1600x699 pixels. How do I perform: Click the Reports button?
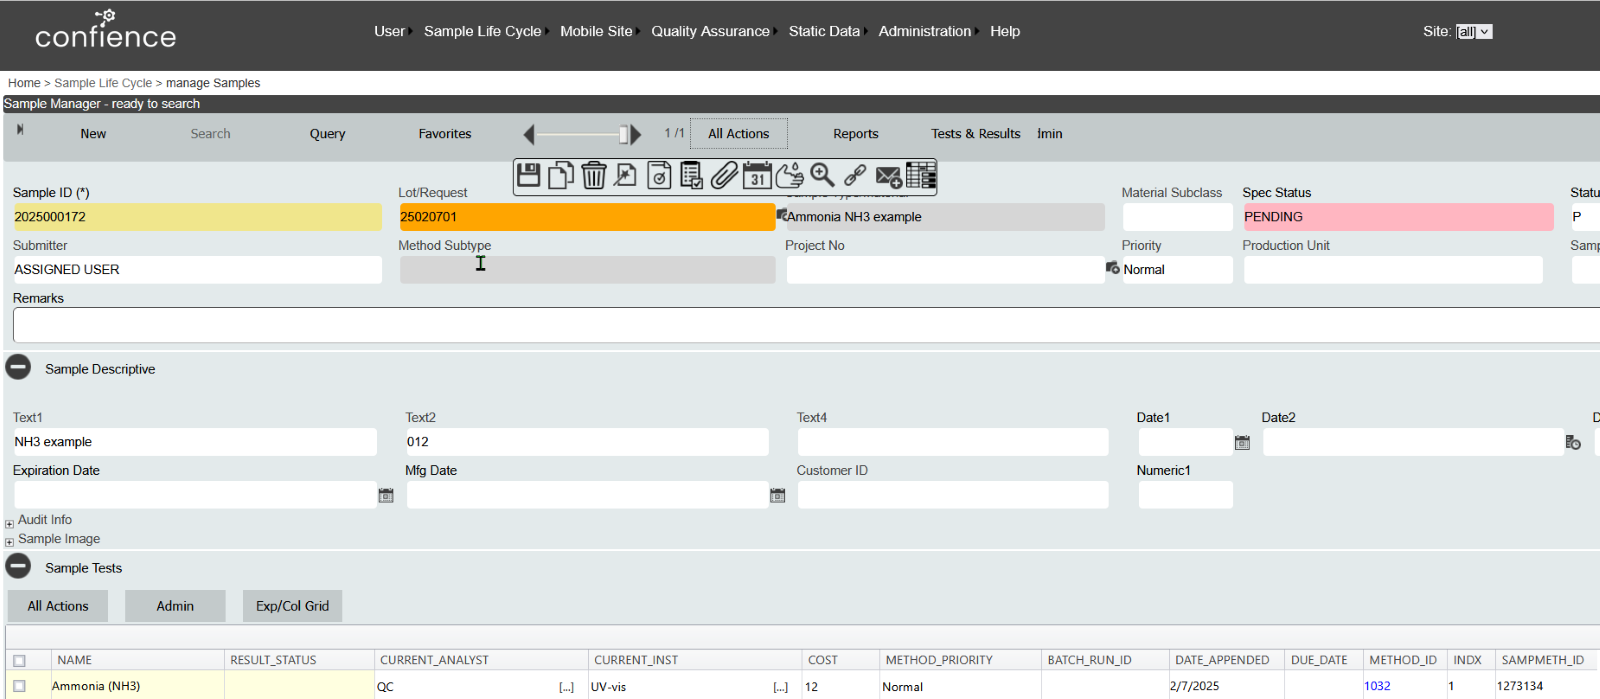(856, 134)
